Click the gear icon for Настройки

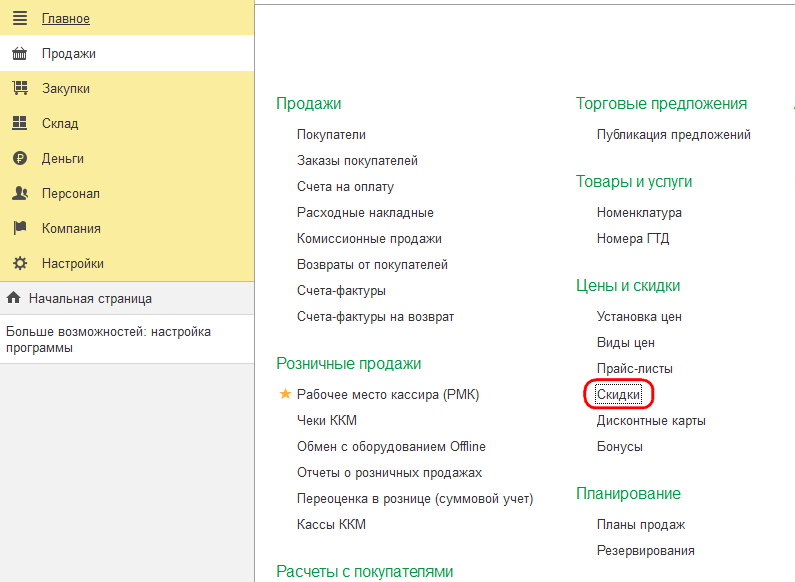pyautogui.click(x=20, y=263)
